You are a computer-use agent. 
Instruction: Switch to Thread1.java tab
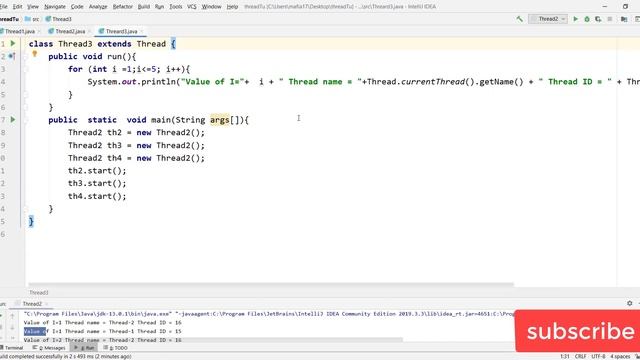click(19, 31)
